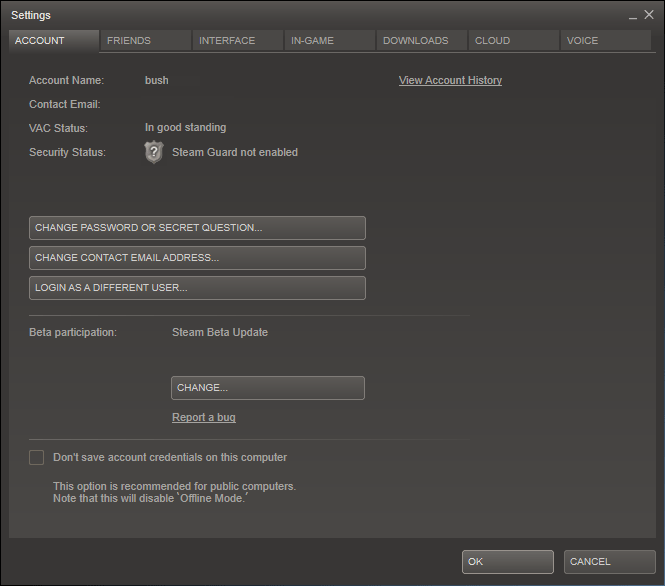Enable don't save account credentials checkbox
Screen dimensions: 665x586
click(37, 457)
